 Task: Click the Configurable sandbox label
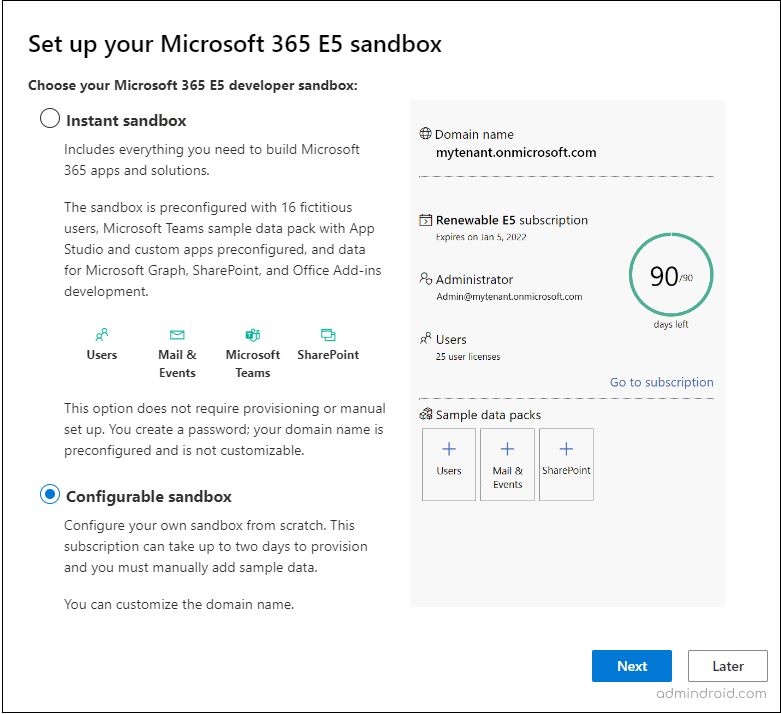click(149, 497)
